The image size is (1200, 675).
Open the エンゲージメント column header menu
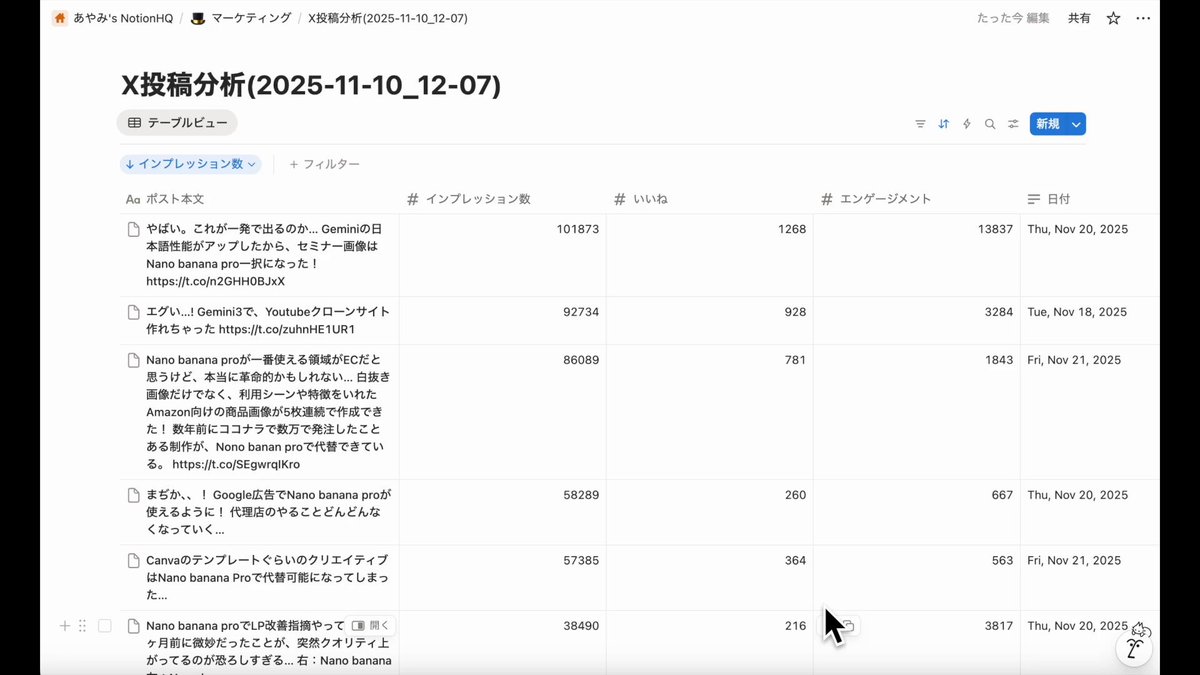click(917, 199)
